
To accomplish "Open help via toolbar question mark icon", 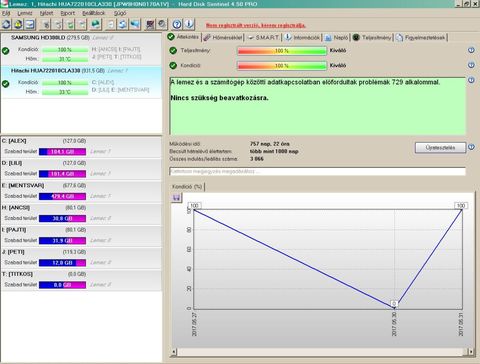I will pos(177,24).
